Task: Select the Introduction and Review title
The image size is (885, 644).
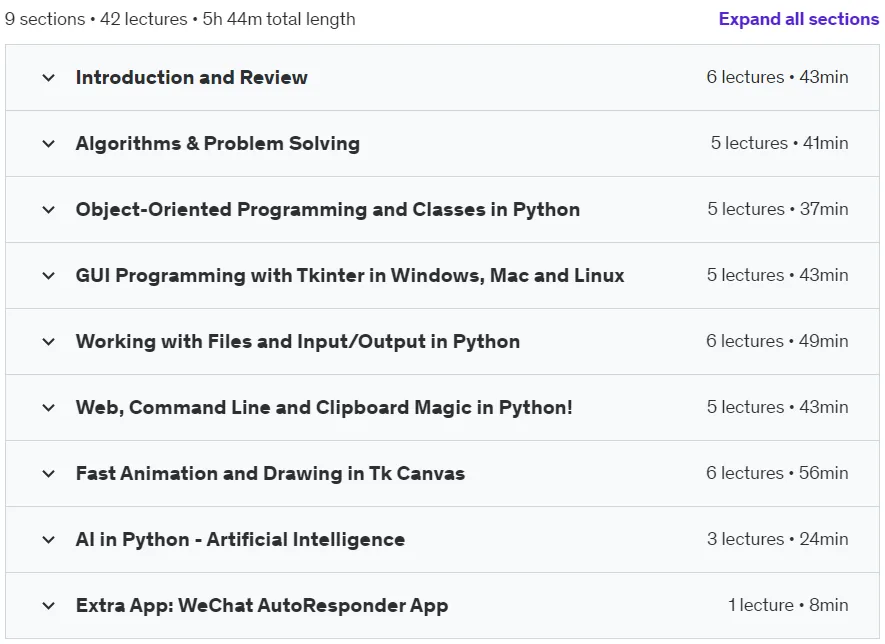Action: 191,77
